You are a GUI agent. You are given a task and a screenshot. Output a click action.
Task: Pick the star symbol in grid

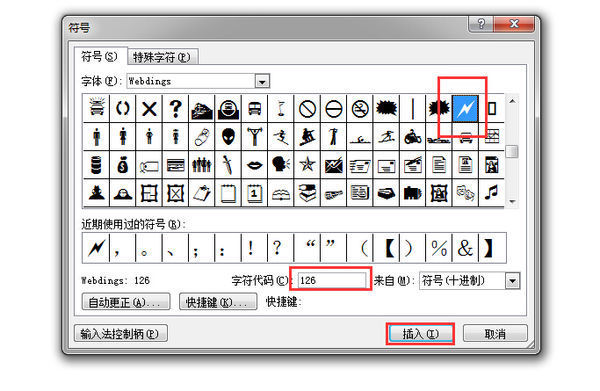pyautogui.click(x=307, y=165)
